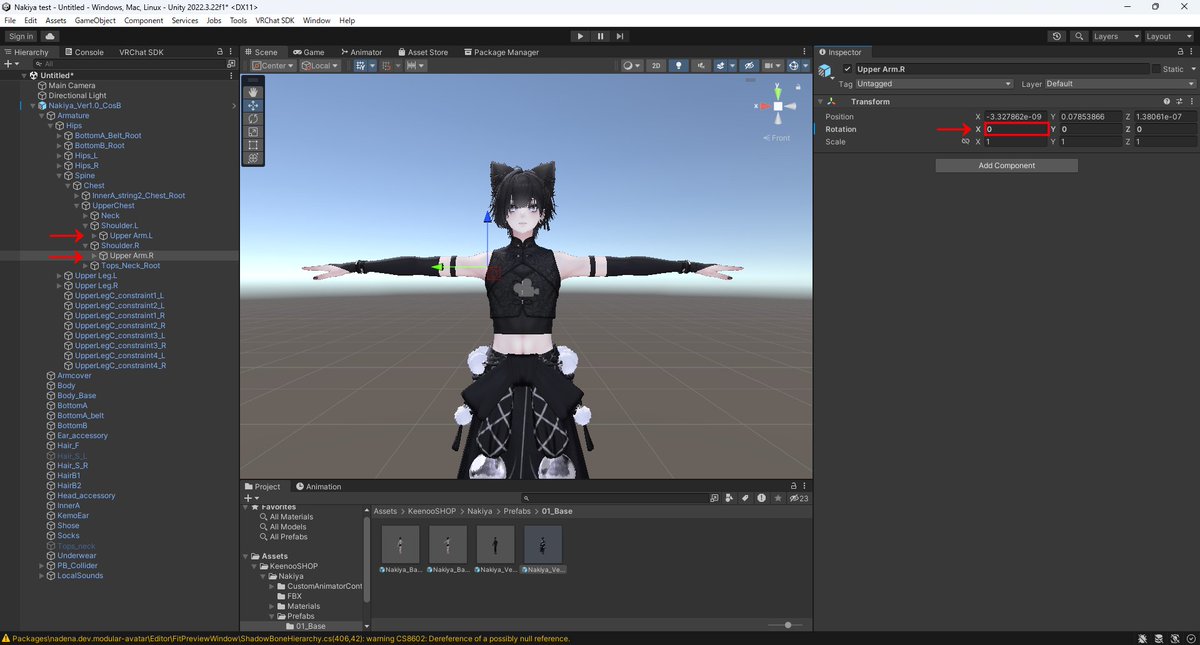Open the global search magnifier
1200x645 pixels.
[1077, 36]
